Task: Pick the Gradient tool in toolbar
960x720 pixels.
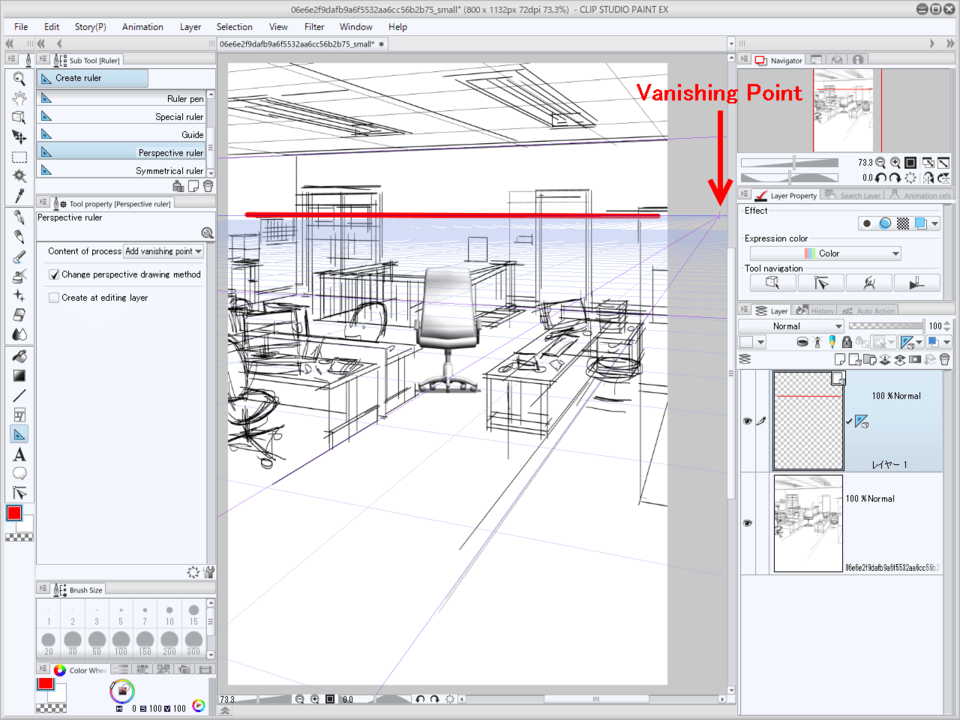Action: point(19,376)
